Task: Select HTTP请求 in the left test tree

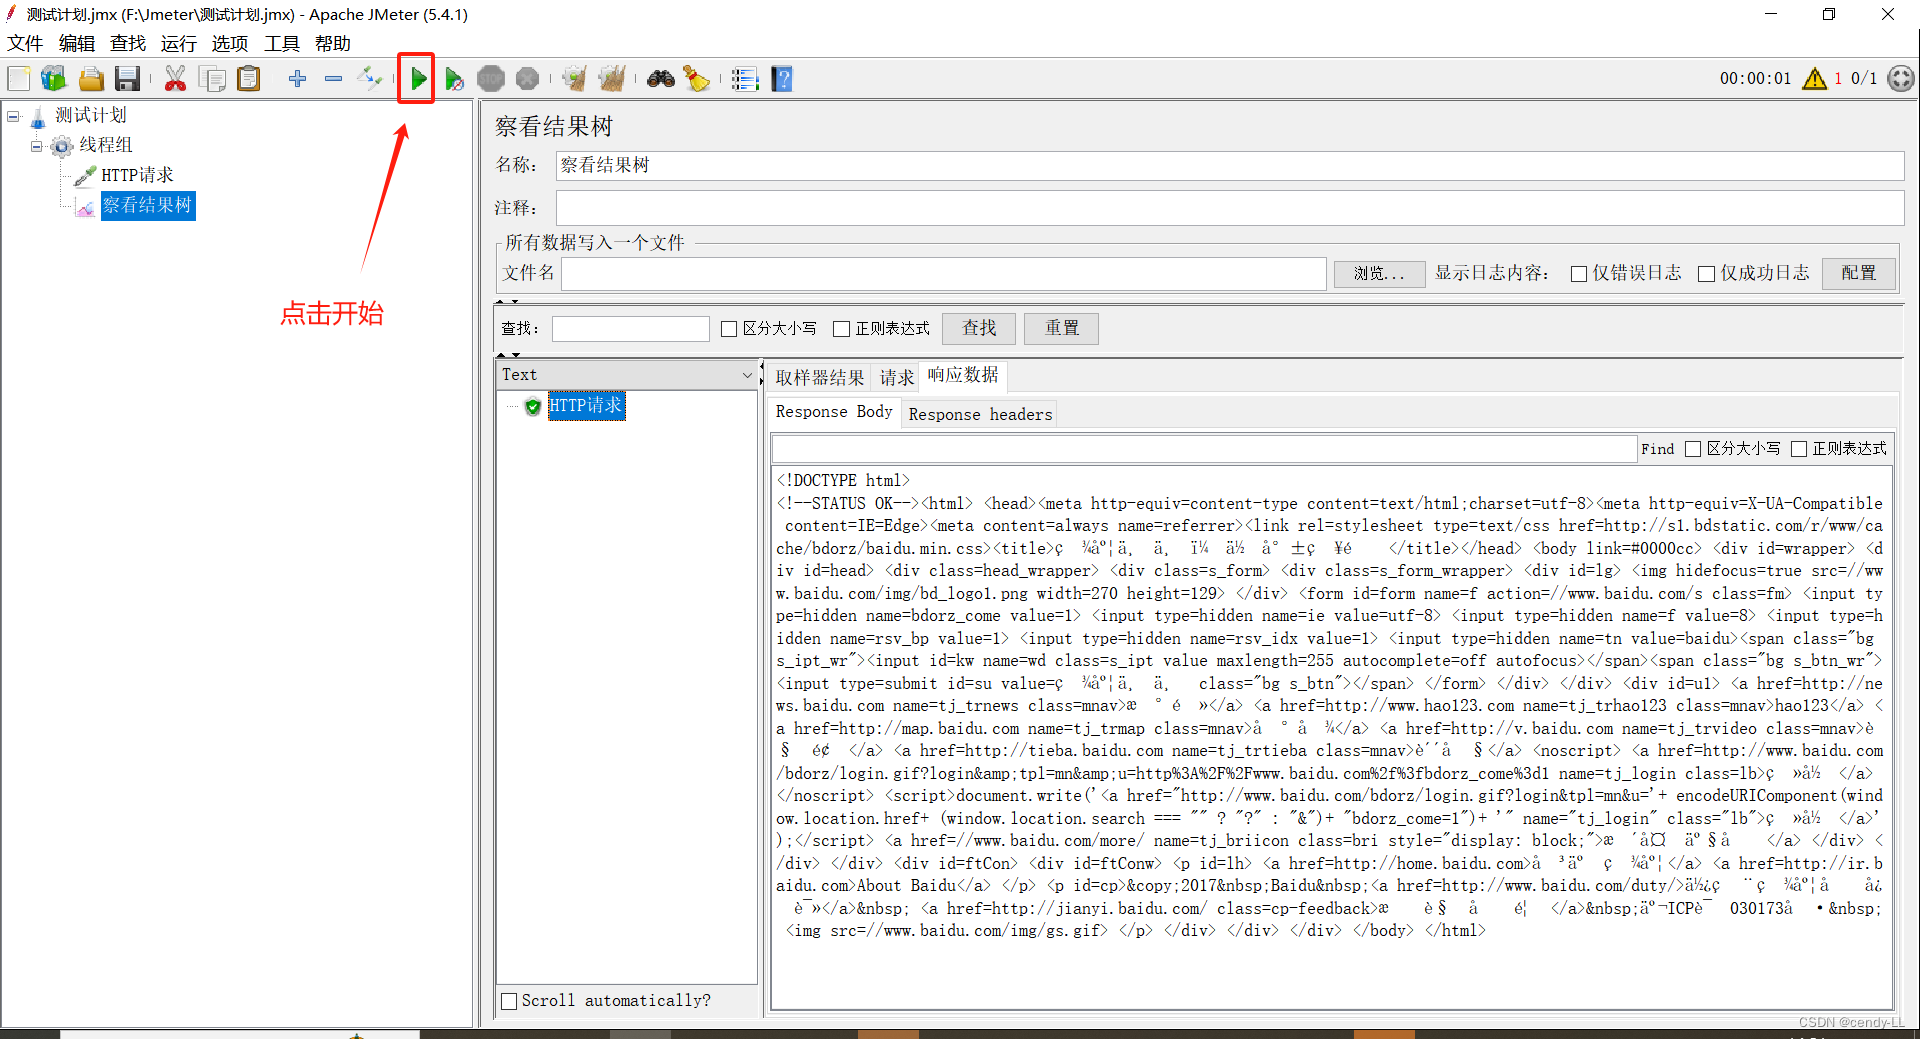Action: click(137, 175)
